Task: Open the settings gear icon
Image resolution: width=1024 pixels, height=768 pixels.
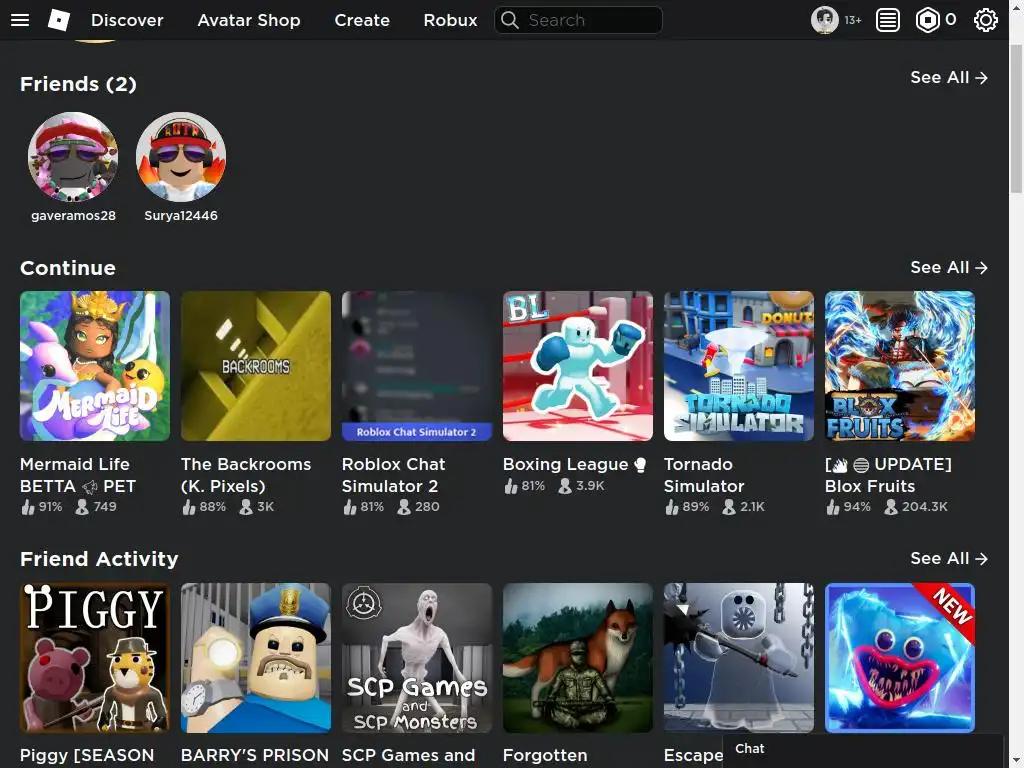Action: point(985,20)
